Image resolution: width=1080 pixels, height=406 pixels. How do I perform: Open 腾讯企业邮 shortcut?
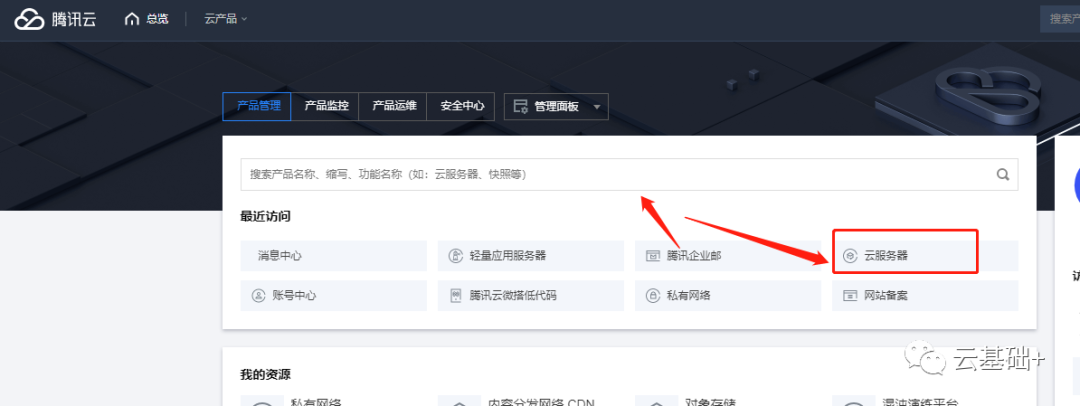(728, 256)
